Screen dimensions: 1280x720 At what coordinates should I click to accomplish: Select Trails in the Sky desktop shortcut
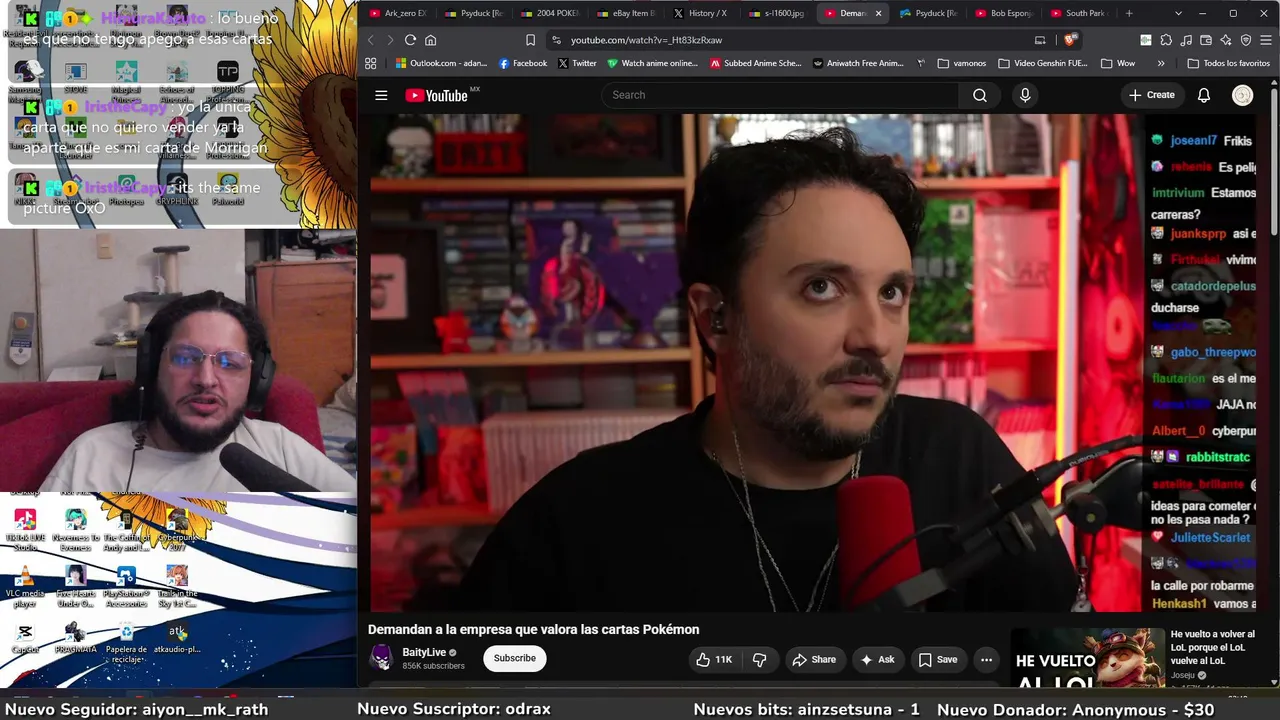click(177, 586)
